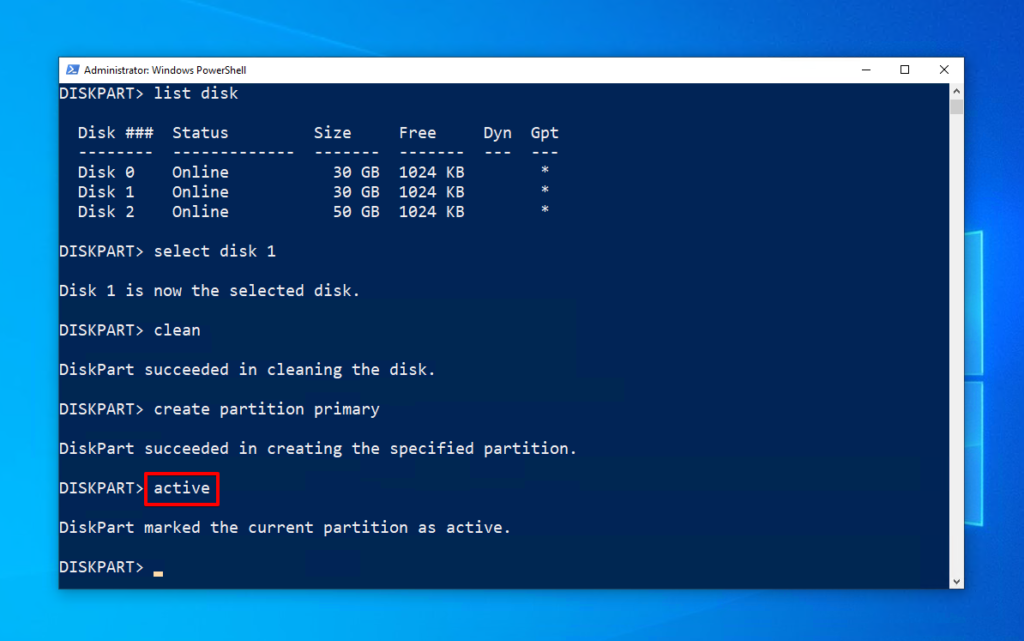Viewport: 1024px width, 641px height.
Task: Click the vertical scrollbar track
Action: point(957,350)
